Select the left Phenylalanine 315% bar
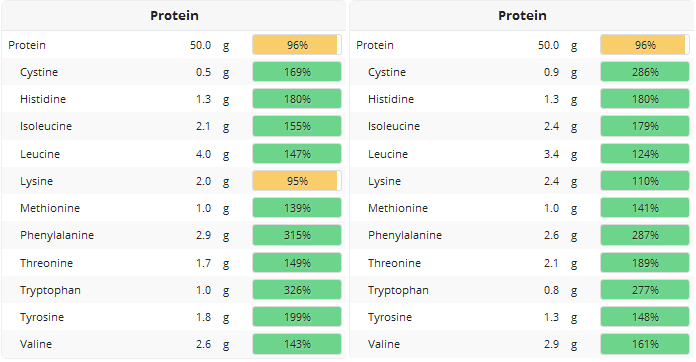This screenshot has height=362, width=696. tap(297, 235)
